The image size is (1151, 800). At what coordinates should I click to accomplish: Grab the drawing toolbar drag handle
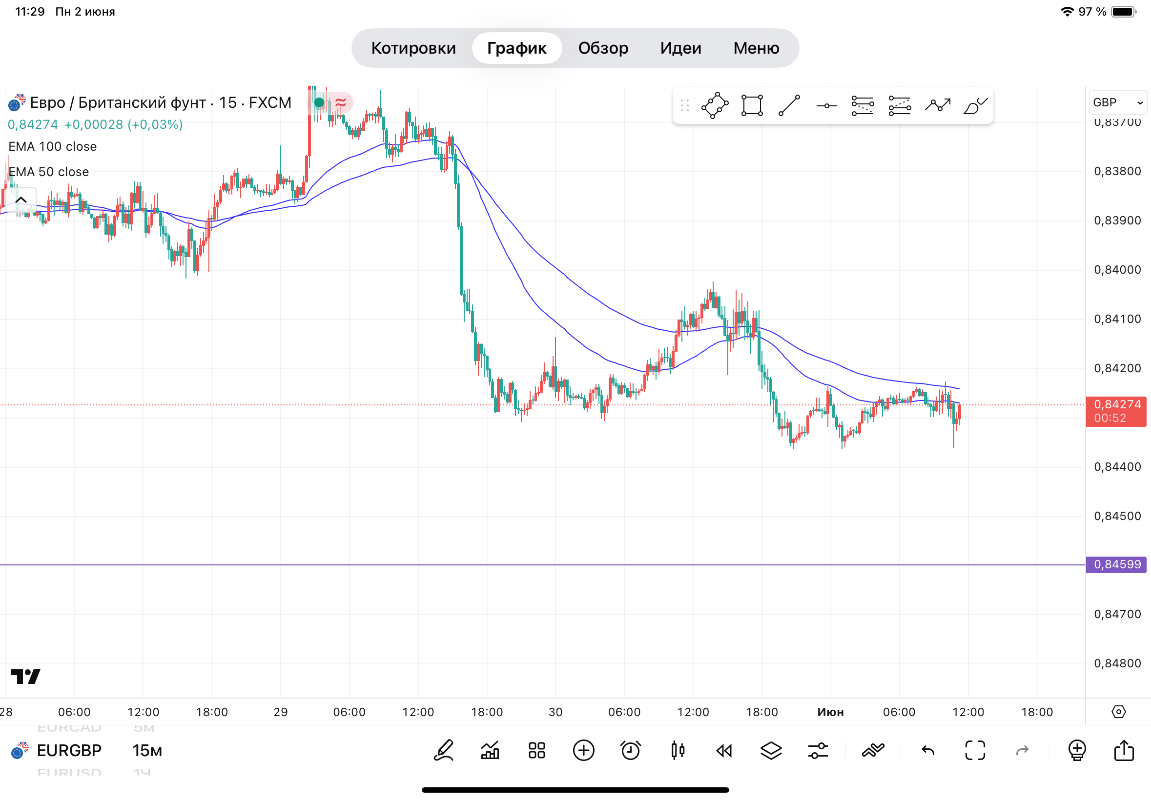685,106
